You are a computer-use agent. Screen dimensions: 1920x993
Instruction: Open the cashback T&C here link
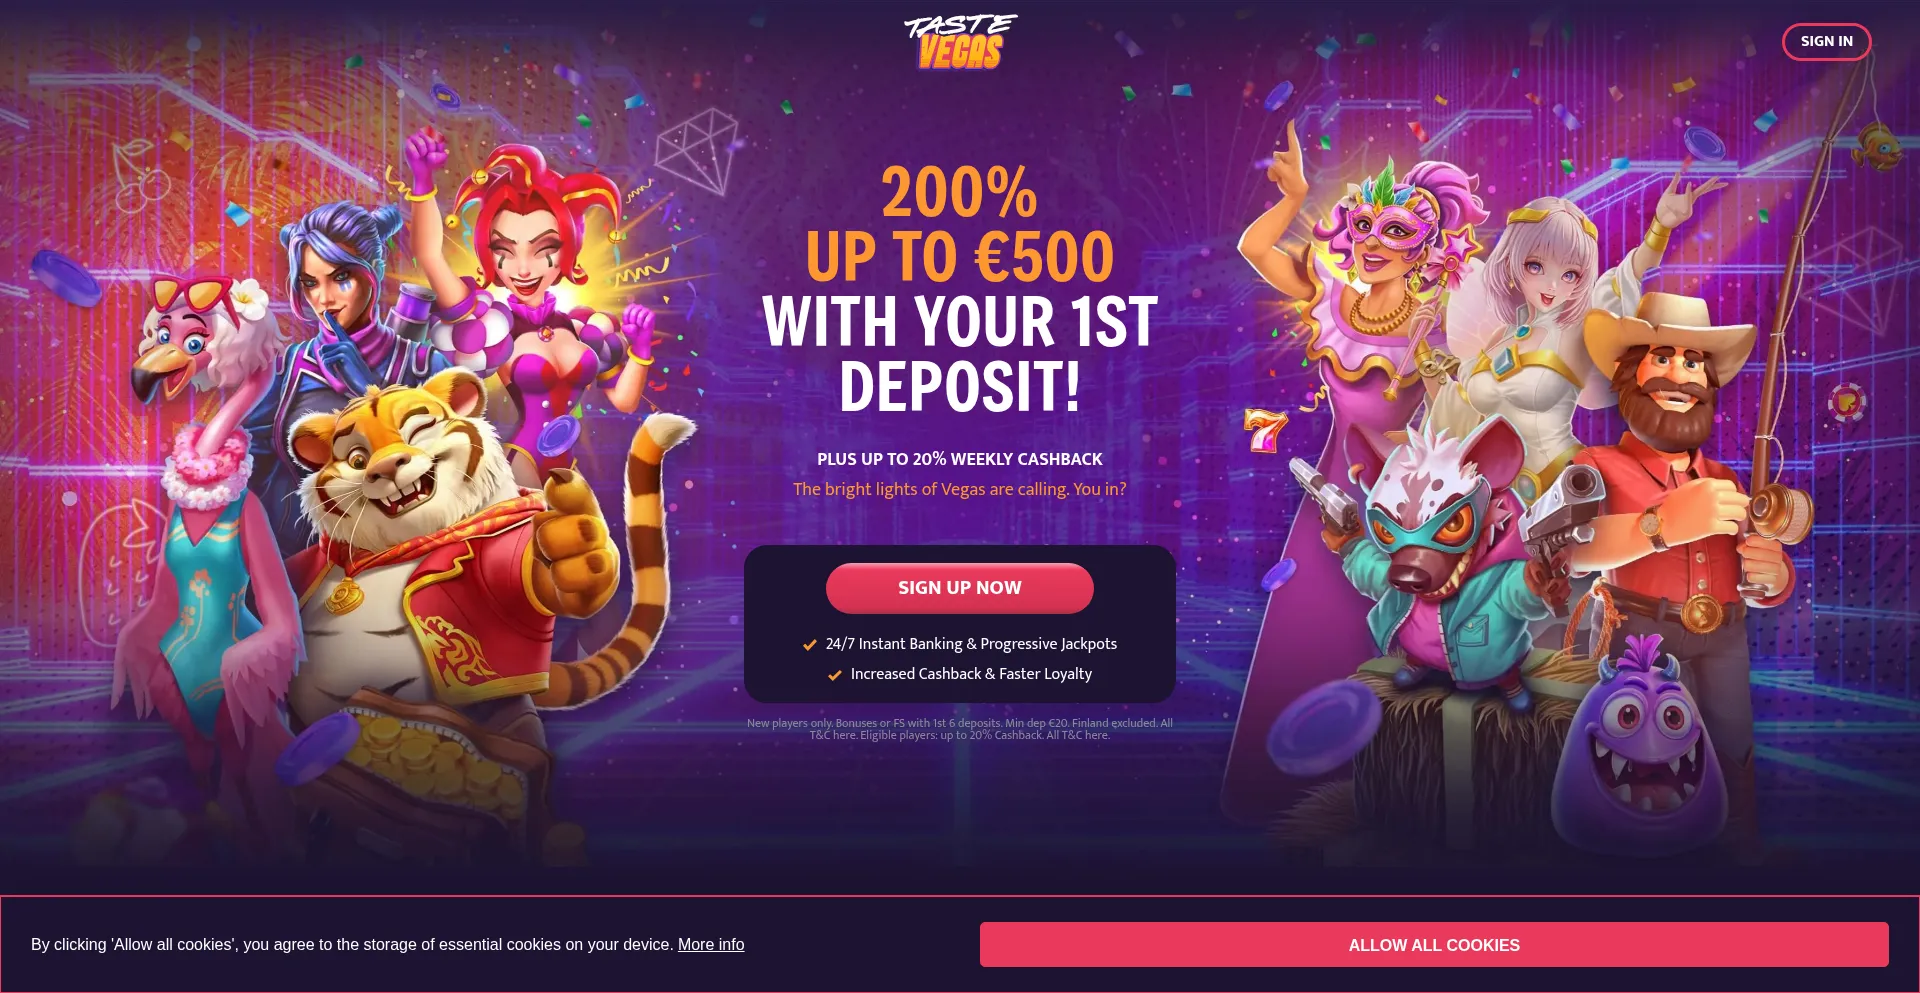1078,735
